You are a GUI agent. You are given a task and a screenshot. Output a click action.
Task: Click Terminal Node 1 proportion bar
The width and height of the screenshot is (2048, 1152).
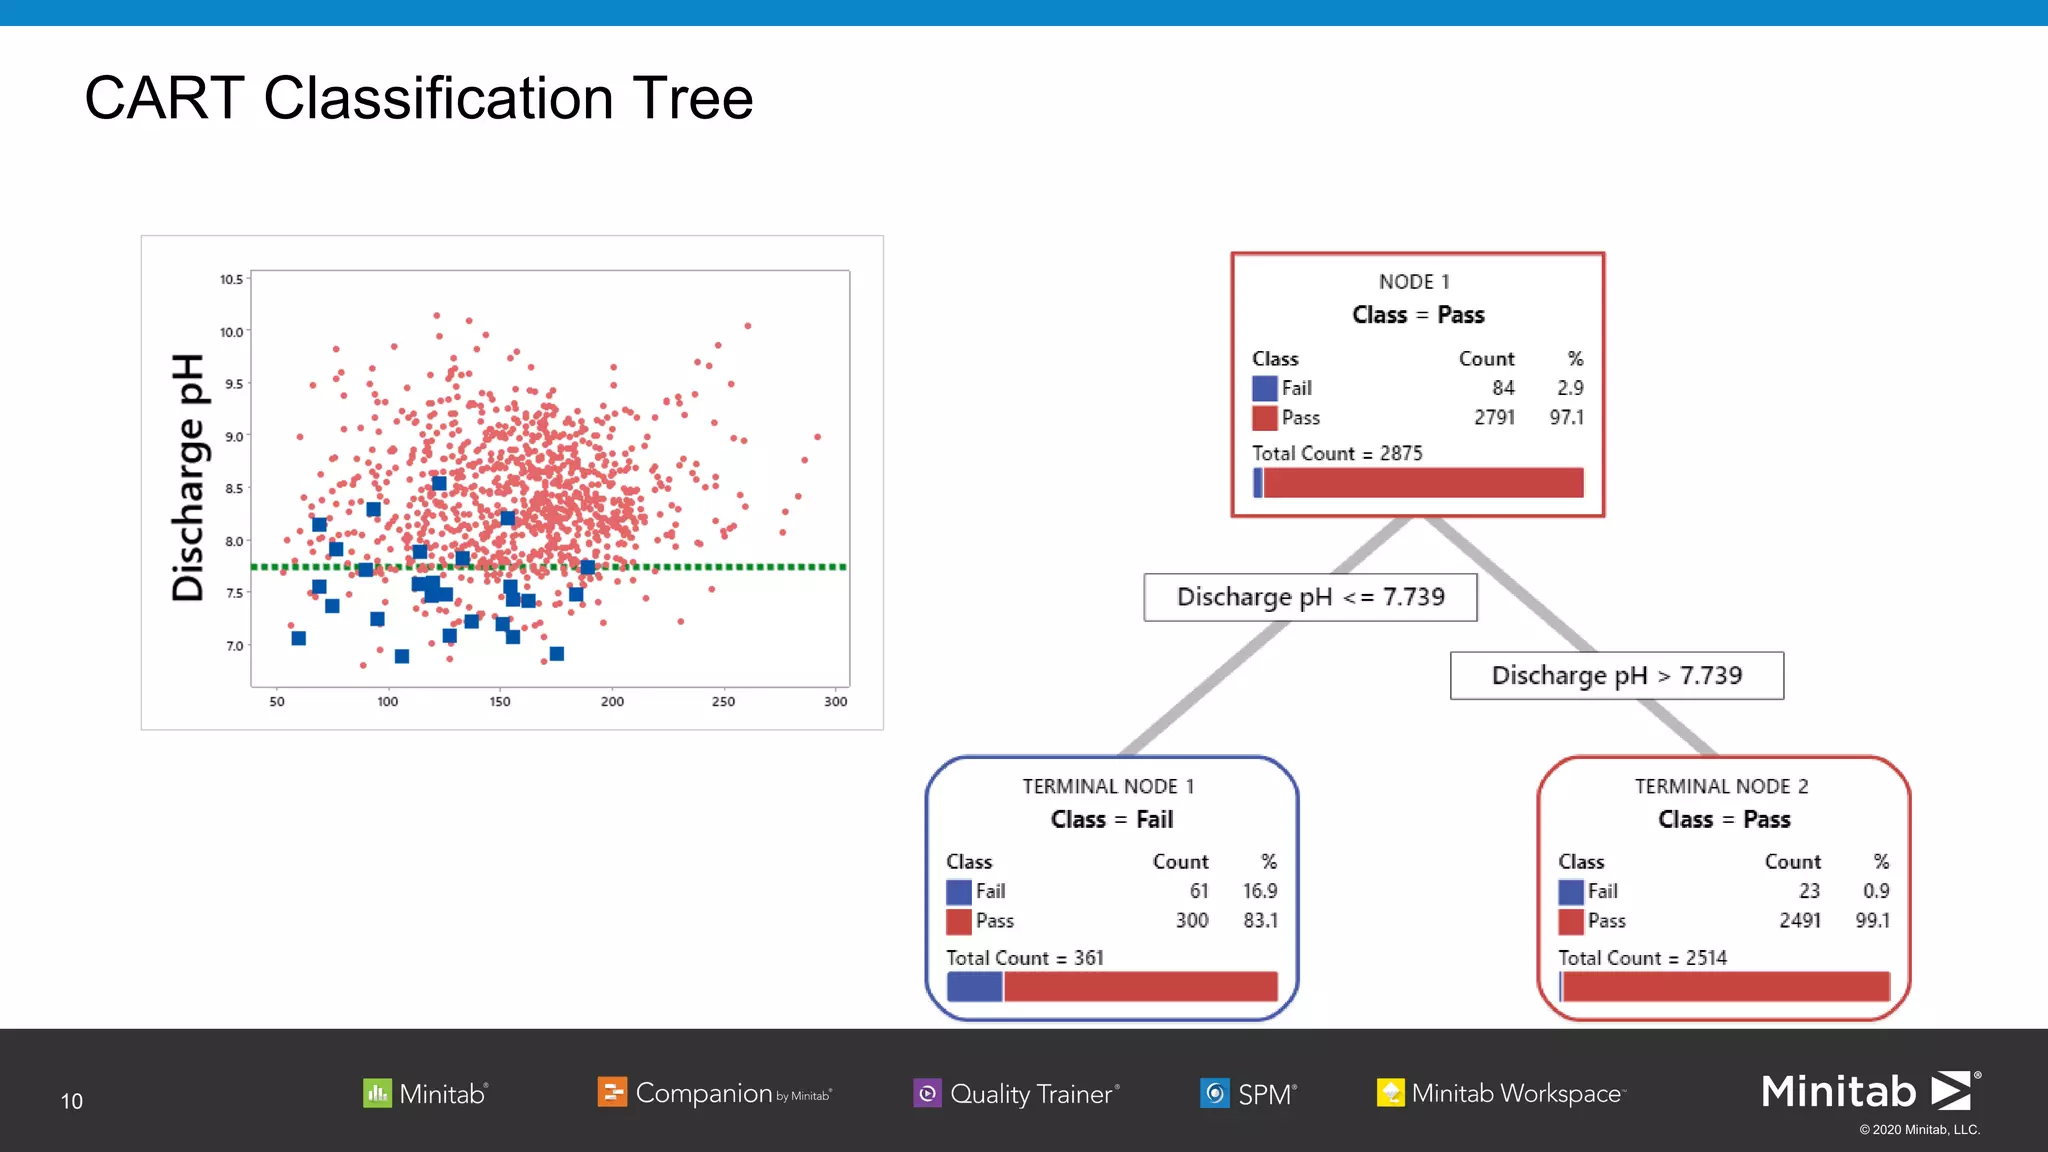1112,987
